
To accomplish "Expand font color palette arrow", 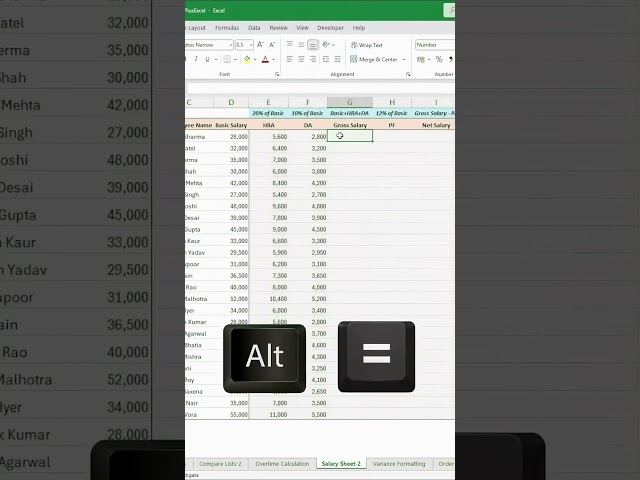I will point(273,60).
